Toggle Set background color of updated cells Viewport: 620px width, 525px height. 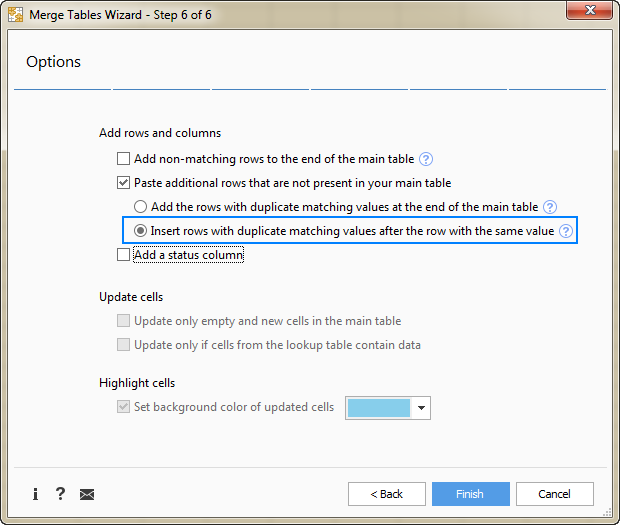coord(124,408)
